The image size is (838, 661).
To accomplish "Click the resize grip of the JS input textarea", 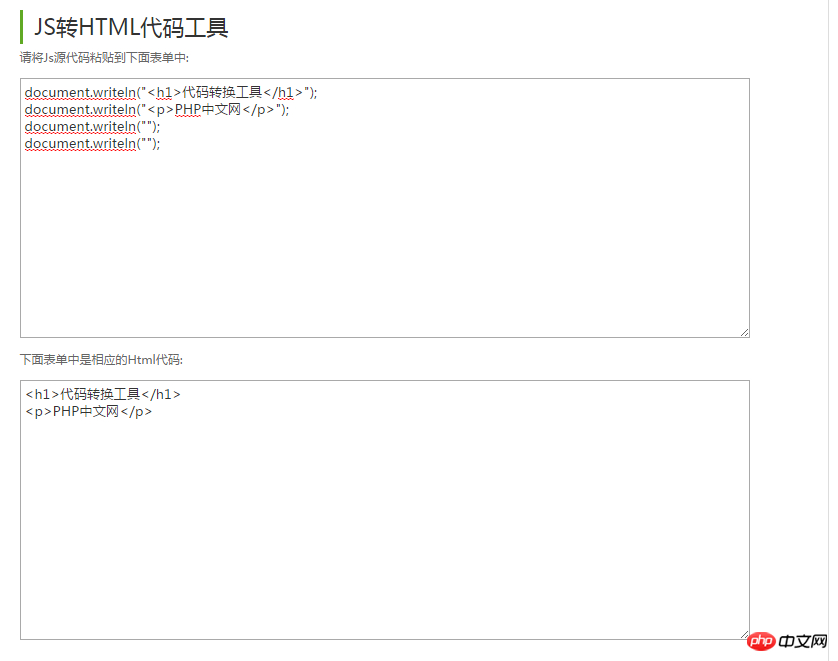I will click(x=744, y=330).
